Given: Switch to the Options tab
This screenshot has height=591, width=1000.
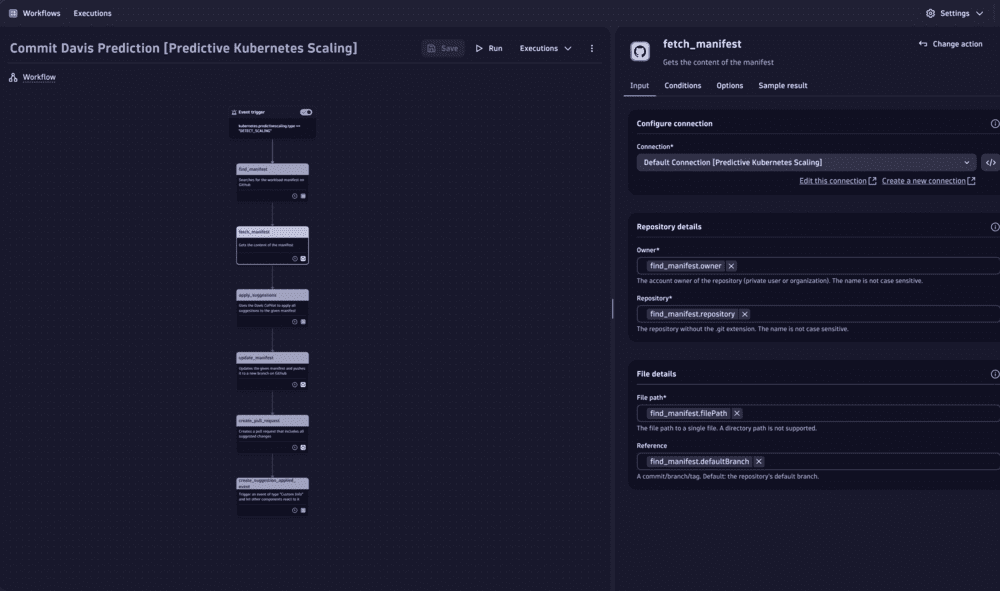Looking at the screenshot, I should [730, 85].
